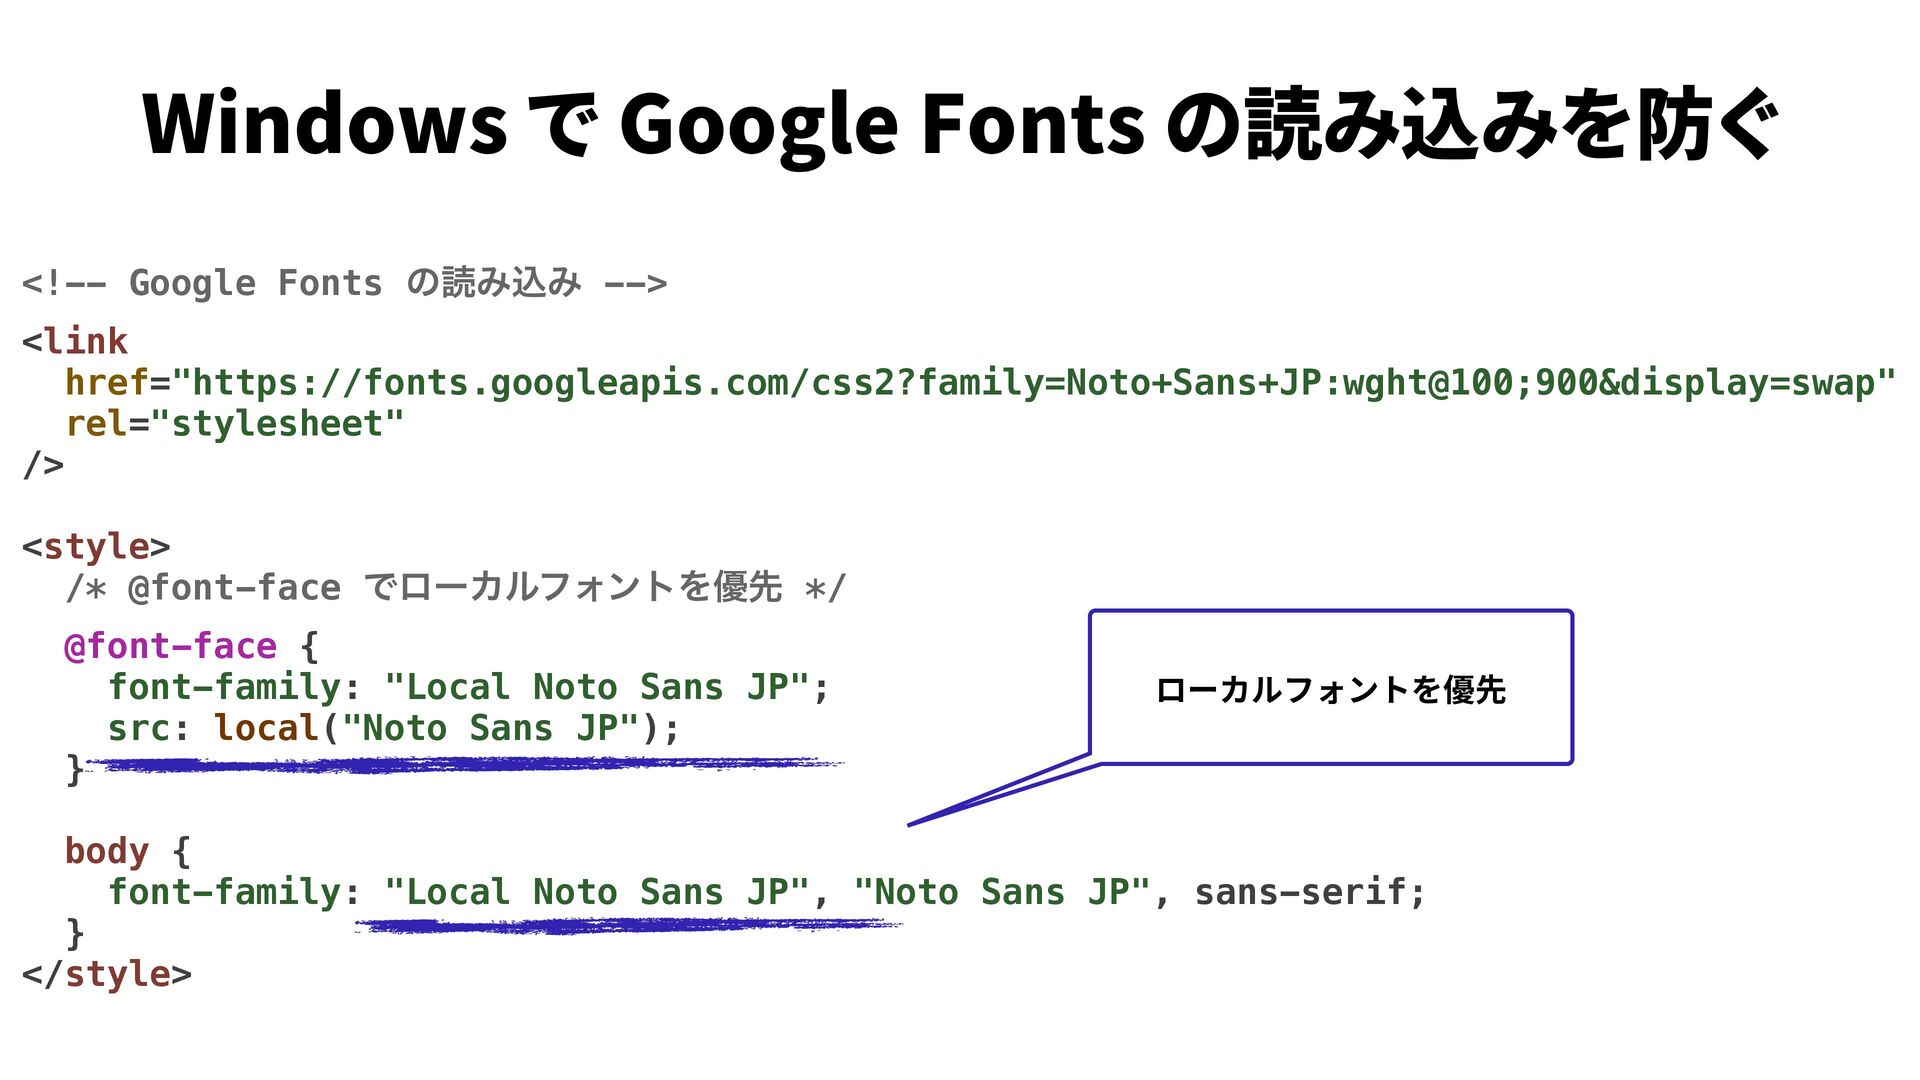Image resolution: width=1920 pixels, height=1080 pixels.
Task: Click the @font-face rule keyword
Action: [171, 647]
